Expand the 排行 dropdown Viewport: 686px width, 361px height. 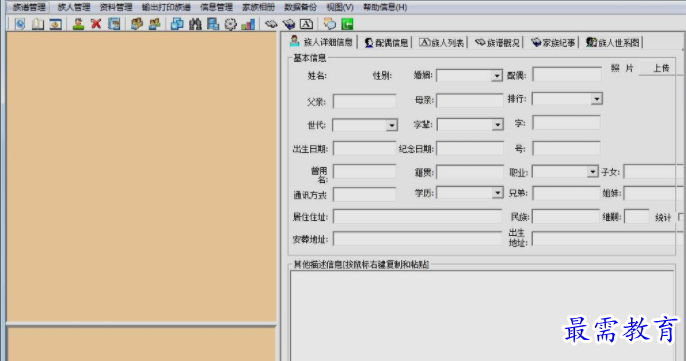[x=597, y=99]
